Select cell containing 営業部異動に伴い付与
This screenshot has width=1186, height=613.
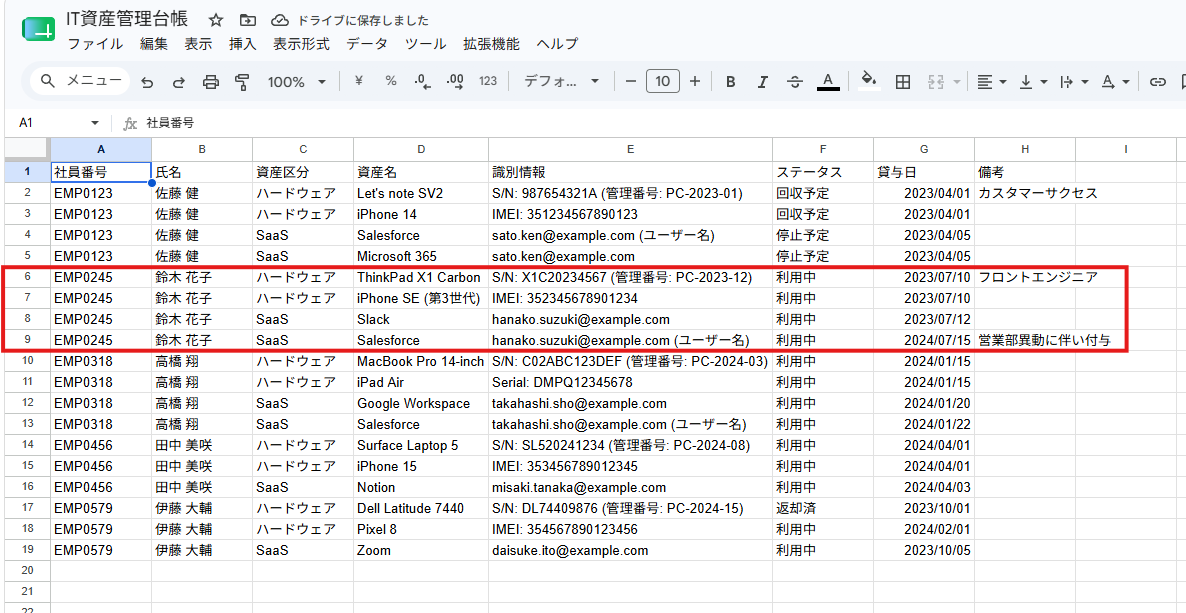click(1025, 341)
